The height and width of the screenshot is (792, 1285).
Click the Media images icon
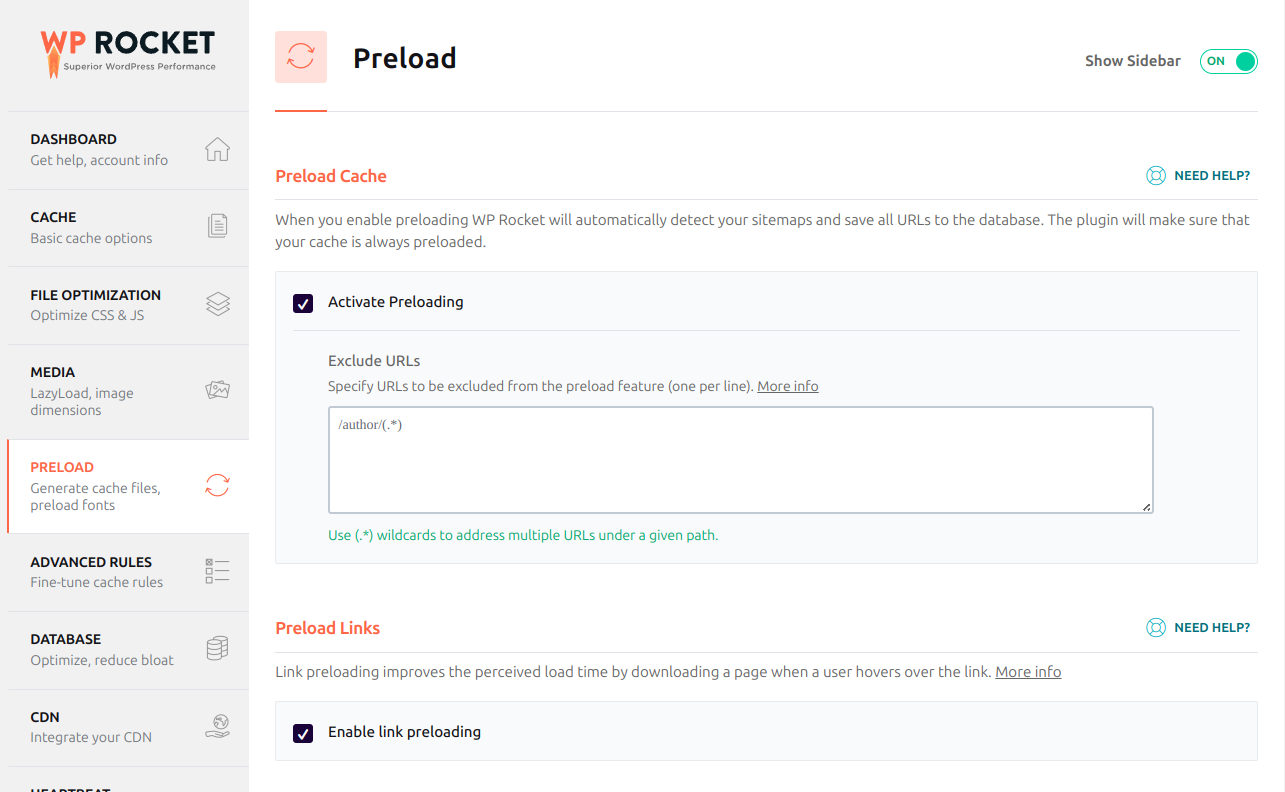tap(217, 390)
